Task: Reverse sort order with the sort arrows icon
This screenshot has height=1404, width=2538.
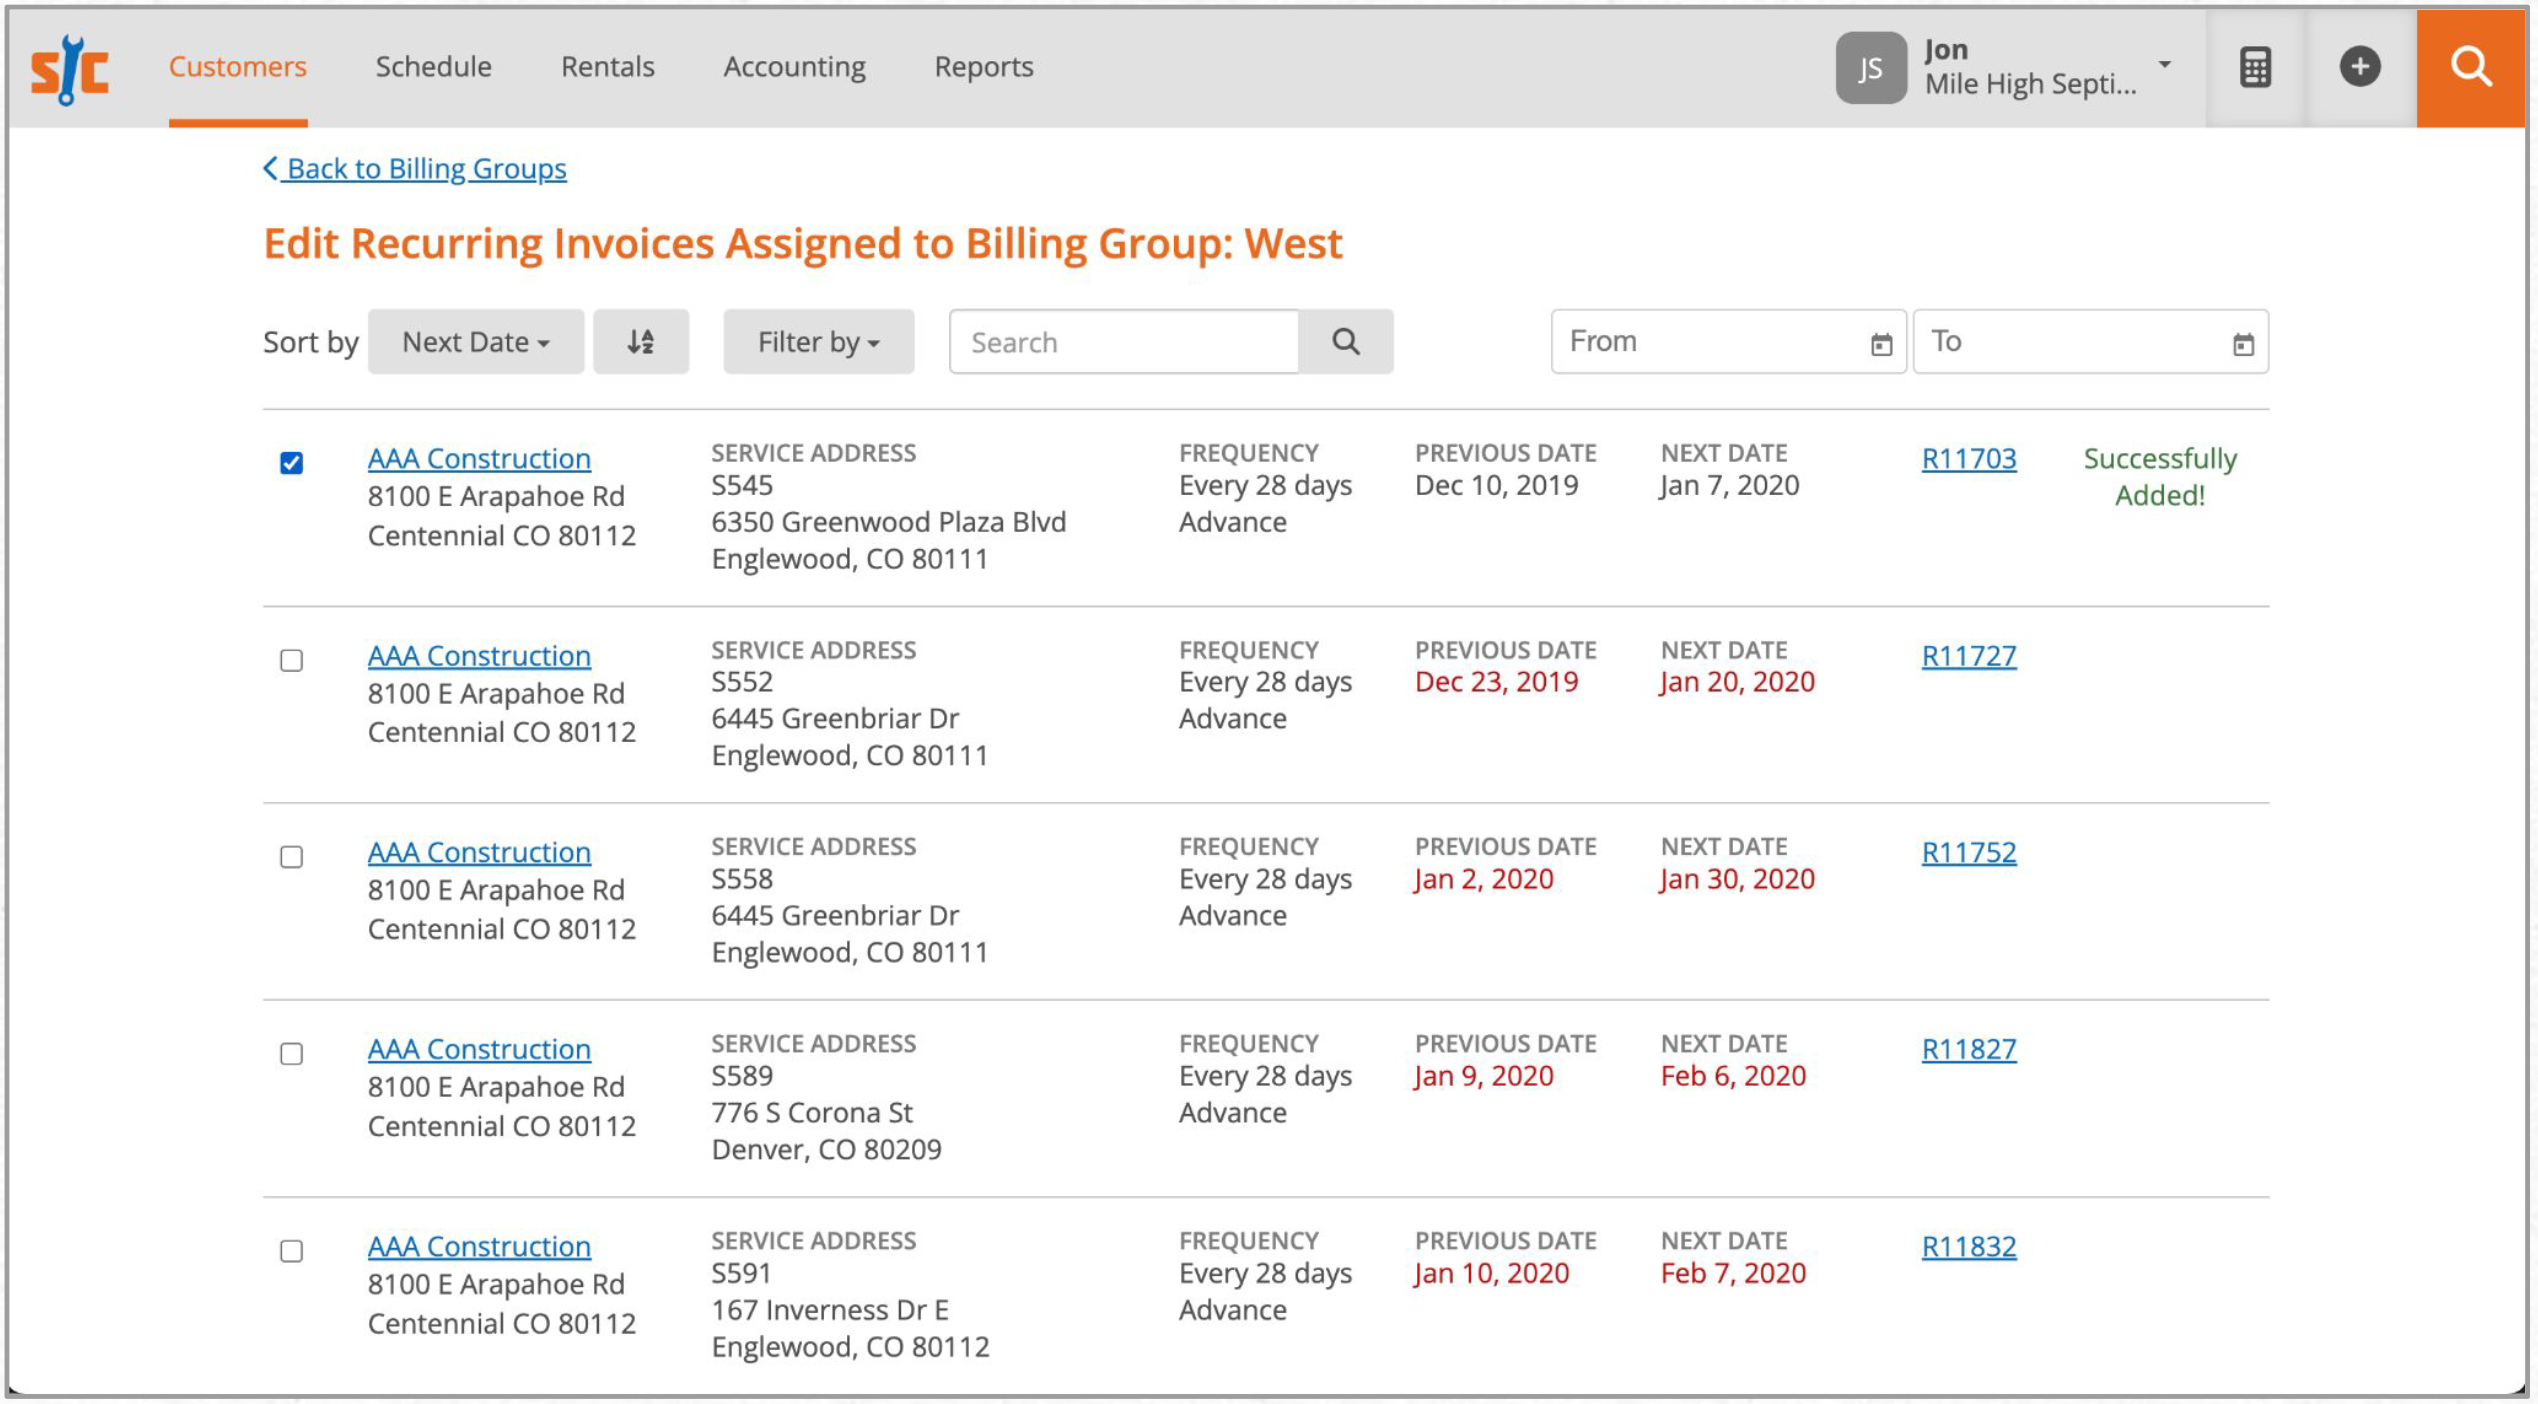Action: pos(641,341)
